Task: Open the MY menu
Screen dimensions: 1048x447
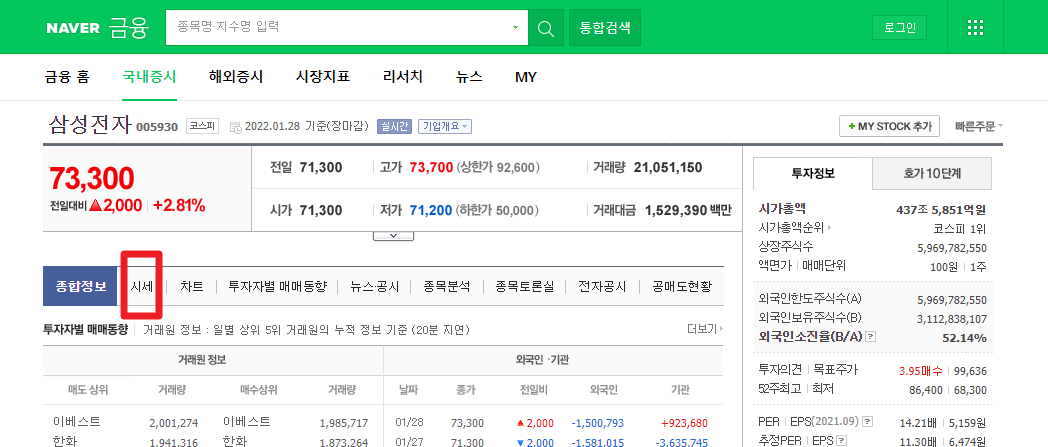Action: 526,77
